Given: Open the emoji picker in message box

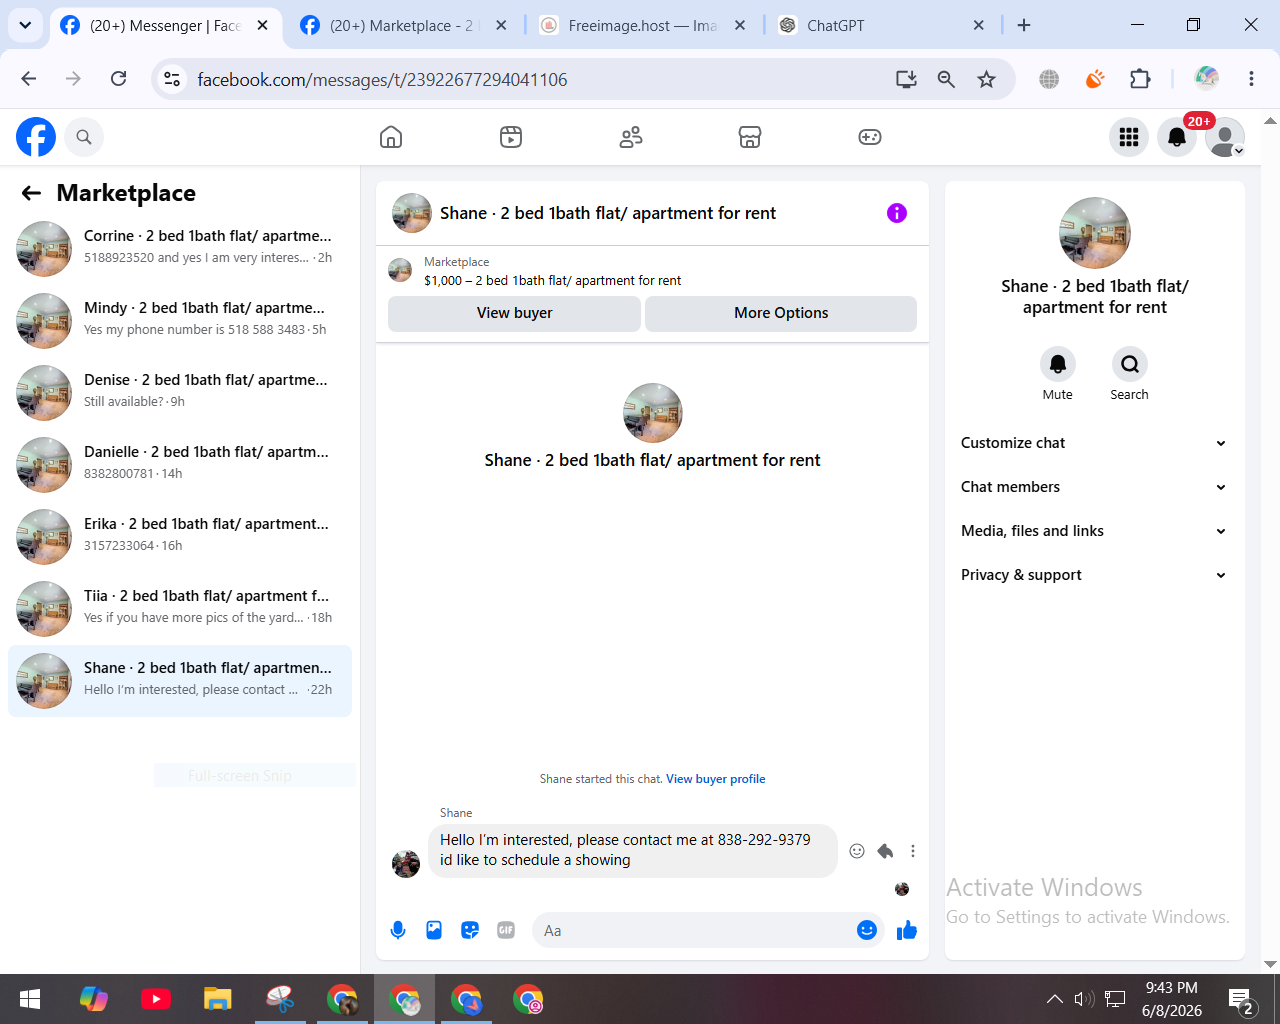Looking at the screenshot, I should click(867, 930).
